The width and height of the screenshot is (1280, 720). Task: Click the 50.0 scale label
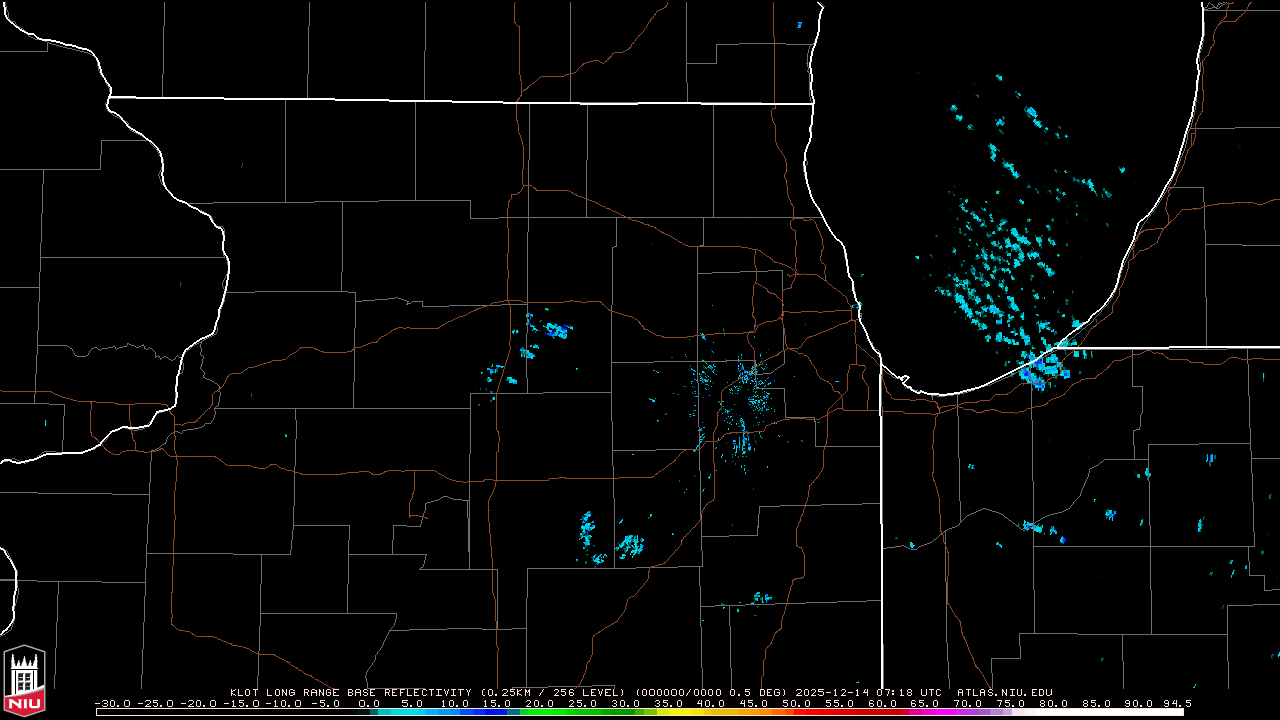pos(798,703)
